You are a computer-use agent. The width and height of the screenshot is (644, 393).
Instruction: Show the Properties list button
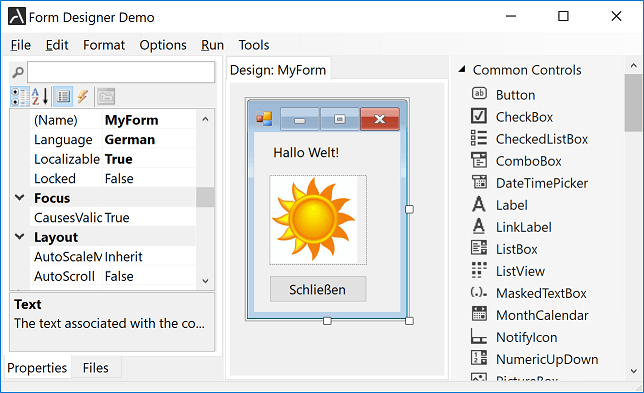(x=63, y=97)
